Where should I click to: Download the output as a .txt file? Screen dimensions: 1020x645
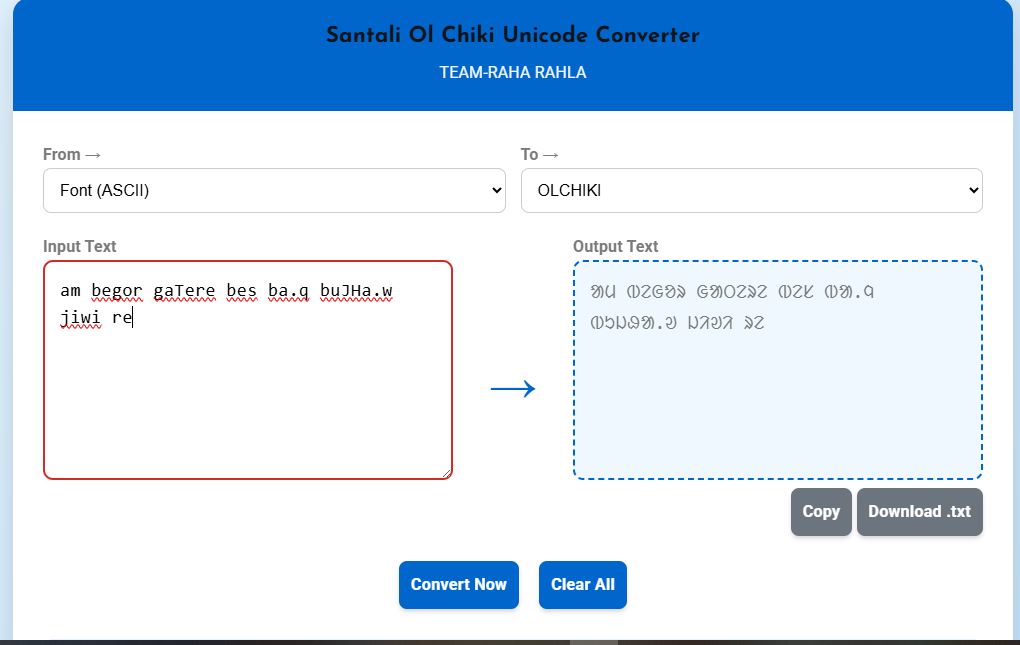[x=919, y=511]
